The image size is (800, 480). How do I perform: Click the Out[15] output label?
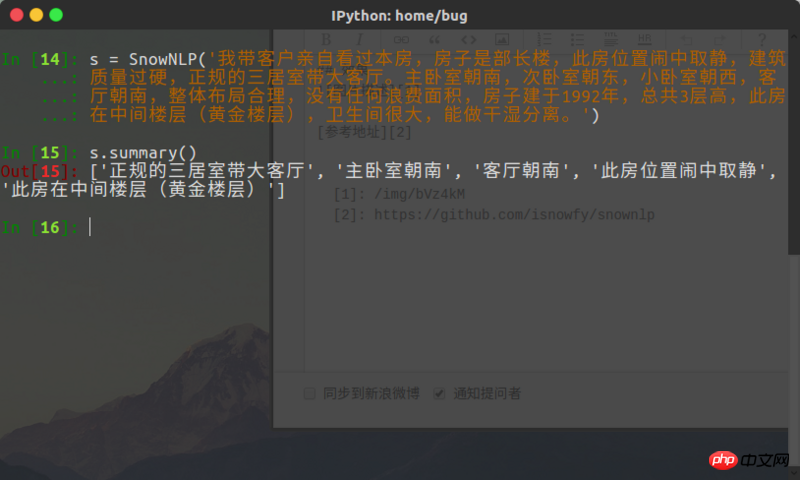pos(39,171)
